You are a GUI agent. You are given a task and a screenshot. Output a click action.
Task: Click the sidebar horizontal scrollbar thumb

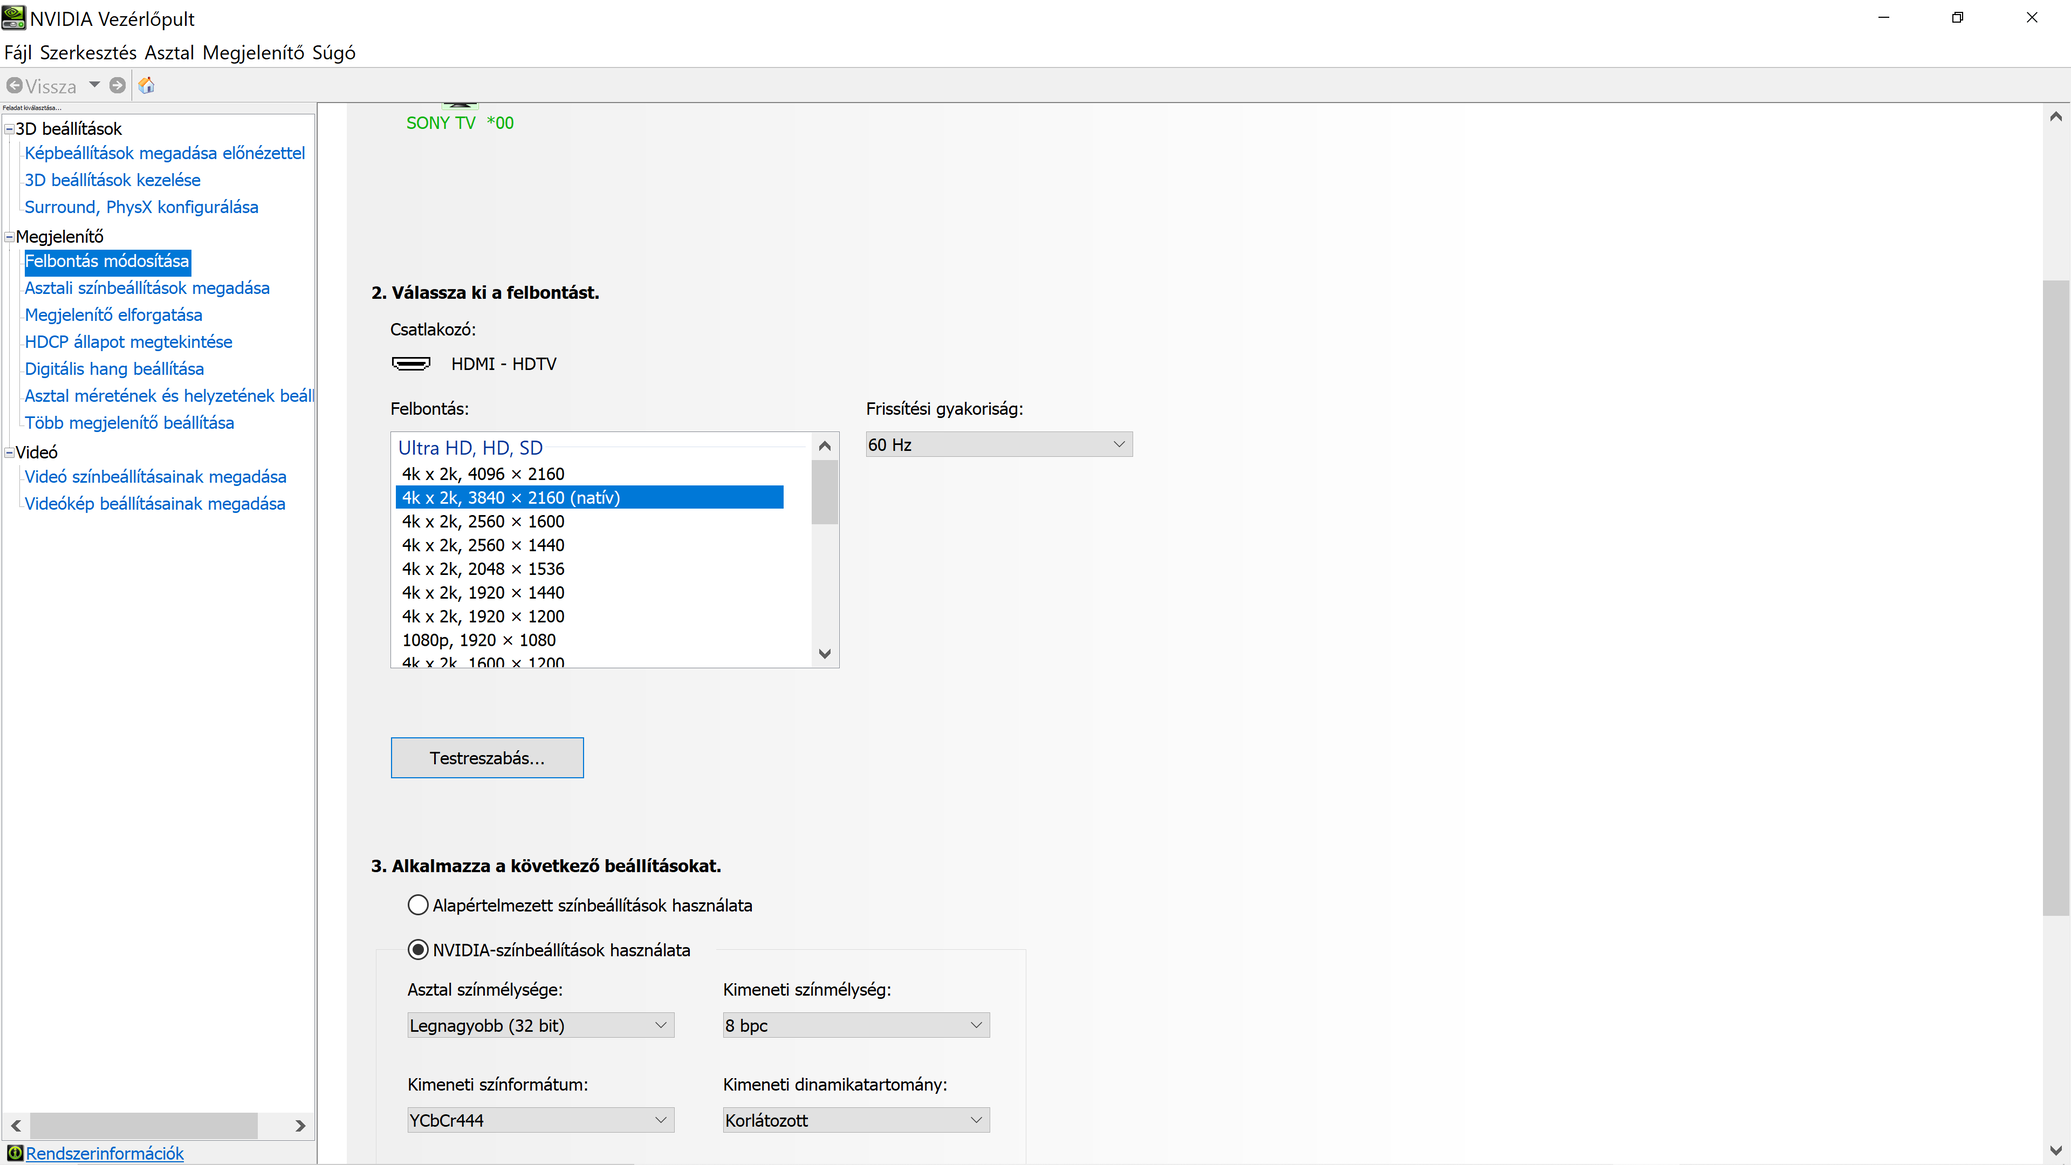(x=144, y=1126)
